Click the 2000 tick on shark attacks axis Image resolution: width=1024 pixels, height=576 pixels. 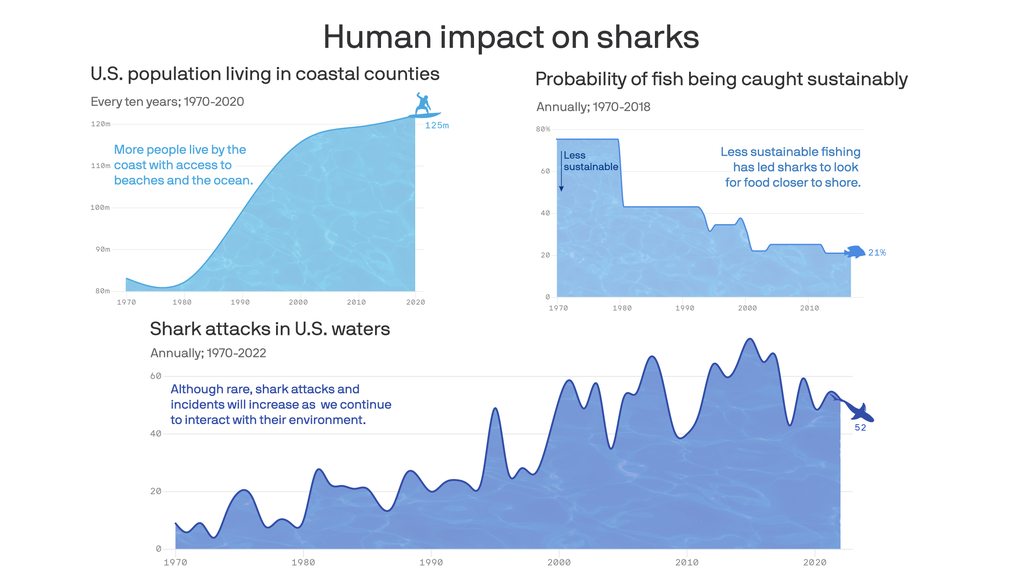click(x=559, y=562)
